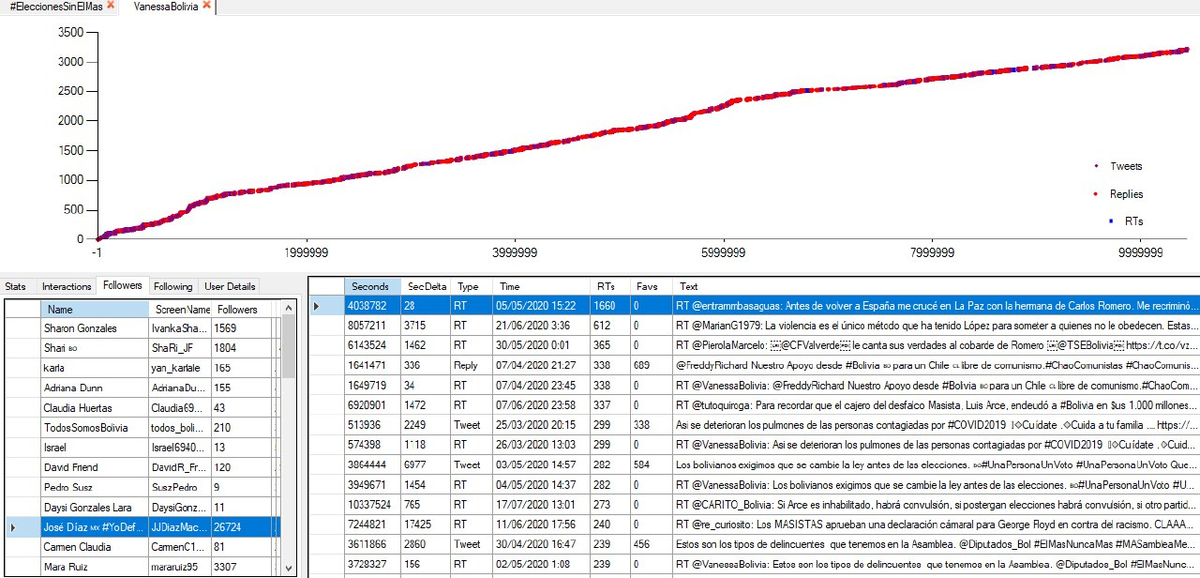
Task: Select retweet of @re_curiosito about MASISTAS
Action: click(x=935, y=524)
